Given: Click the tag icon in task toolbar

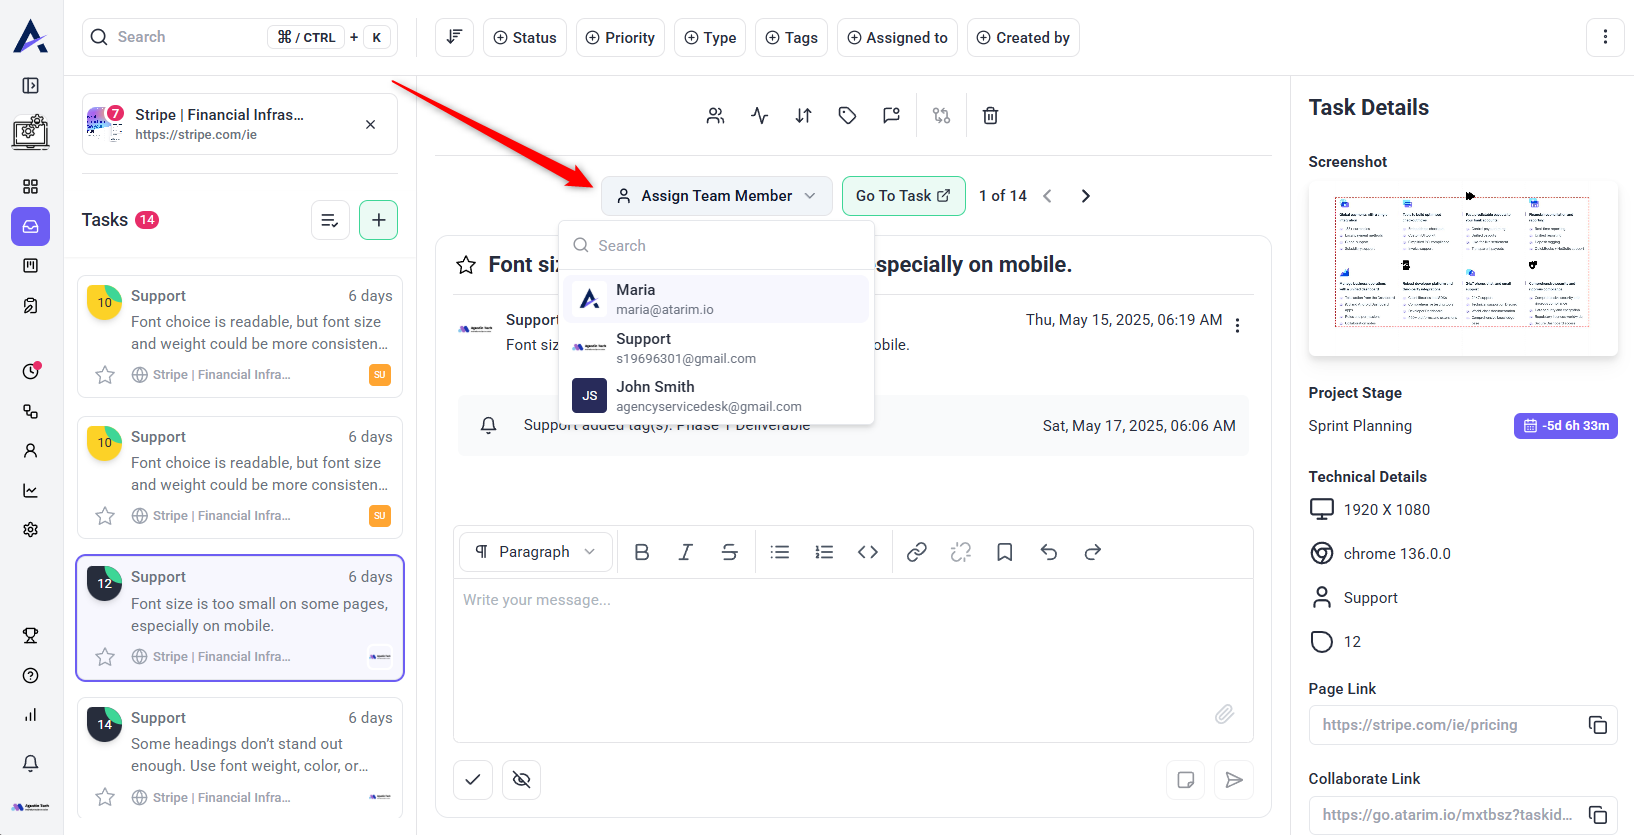Looking at the screenshot, I should pos(847,116).
